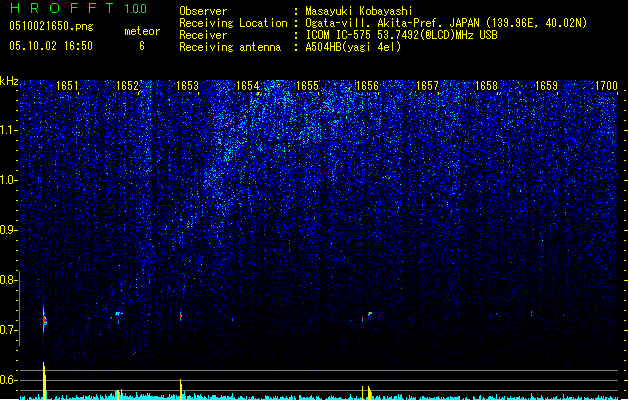Viewport: 629px width, 400px height.
Task: Click the meteor echo just before 1653
Action: point(181,316)
